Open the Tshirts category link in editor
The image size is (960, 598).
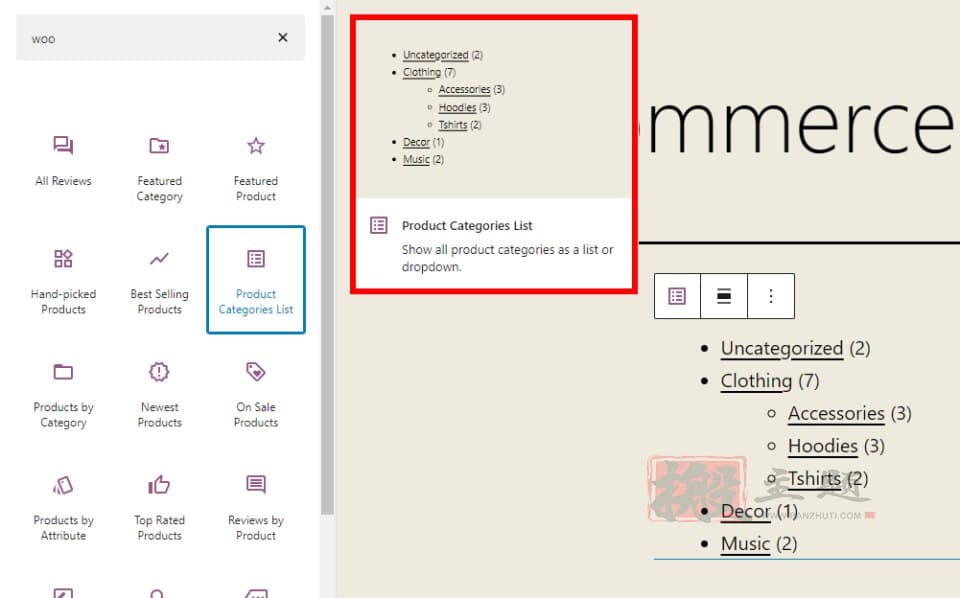(814, 478)
